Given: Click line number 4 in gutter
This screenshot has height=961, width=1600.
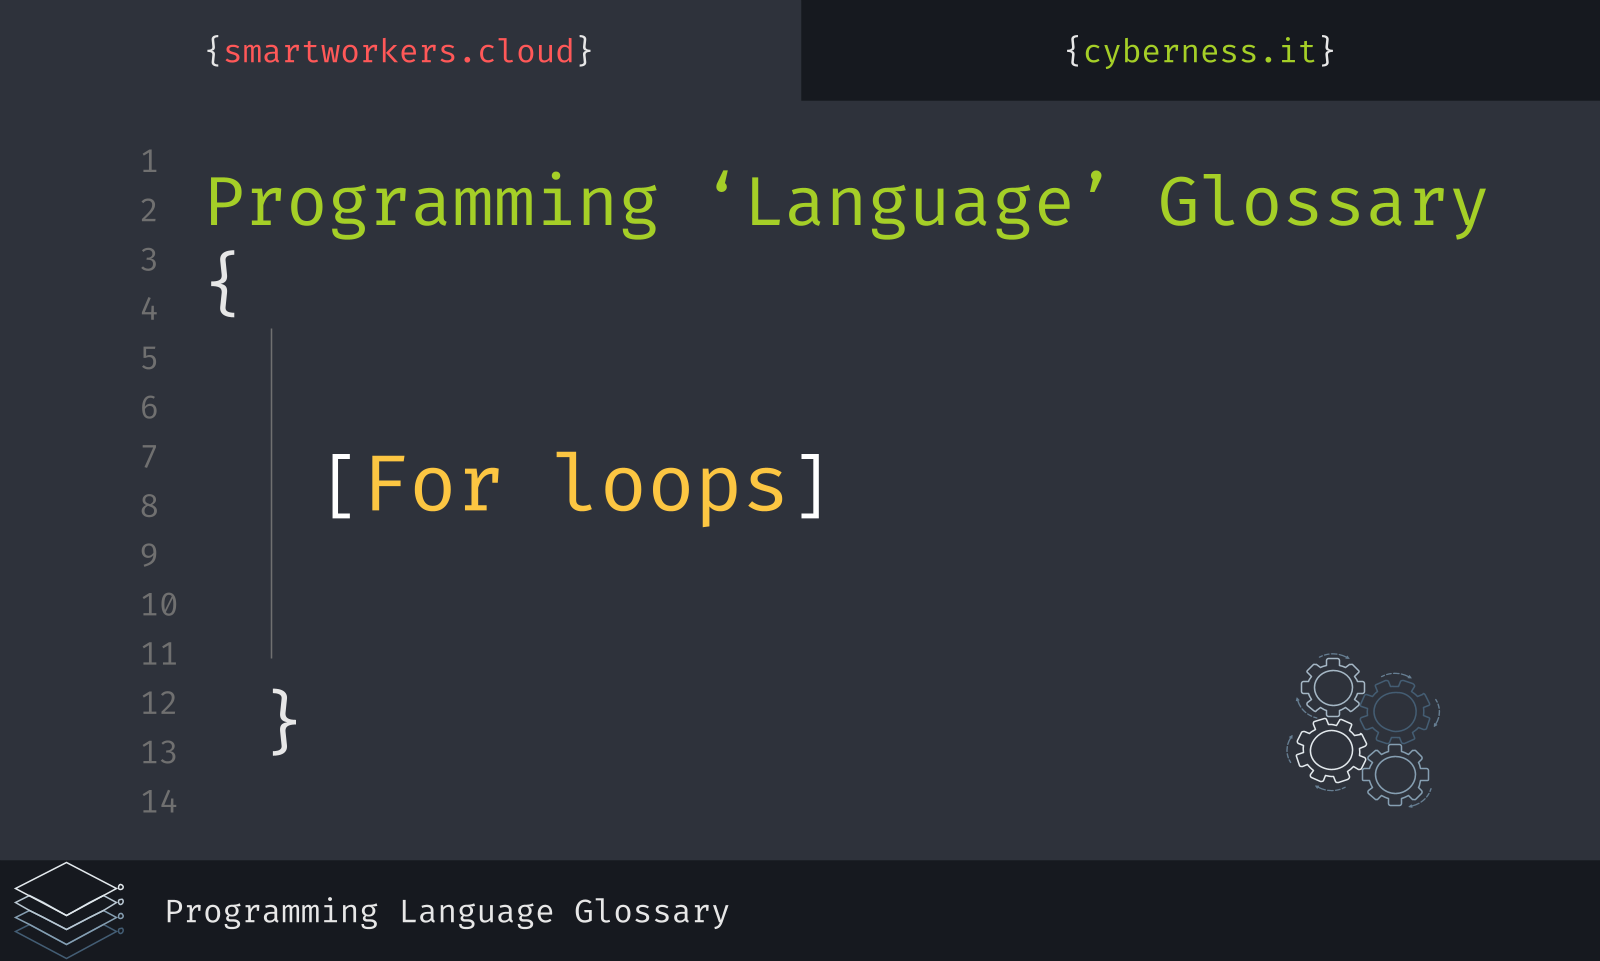Looking at the screenshot, I should click(149, 309).
